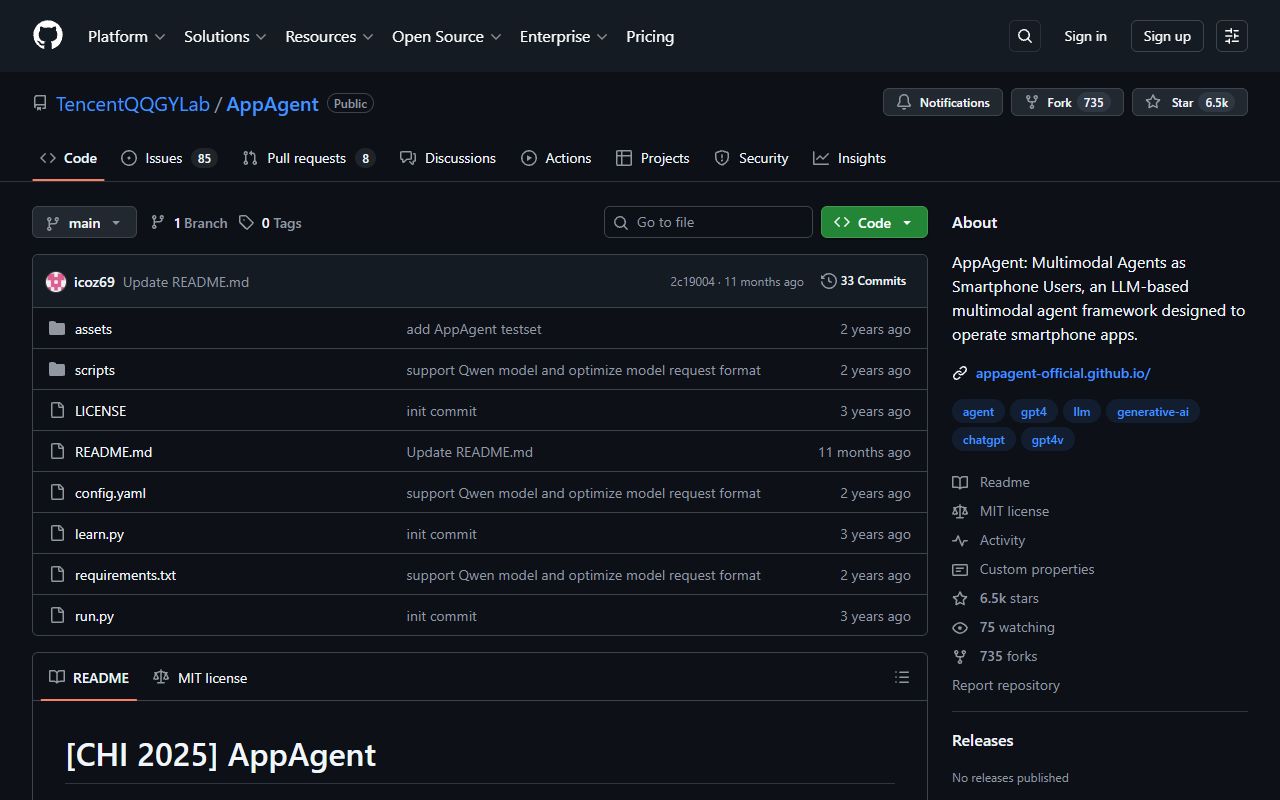Click the commit history clock icon

(828, 280)
